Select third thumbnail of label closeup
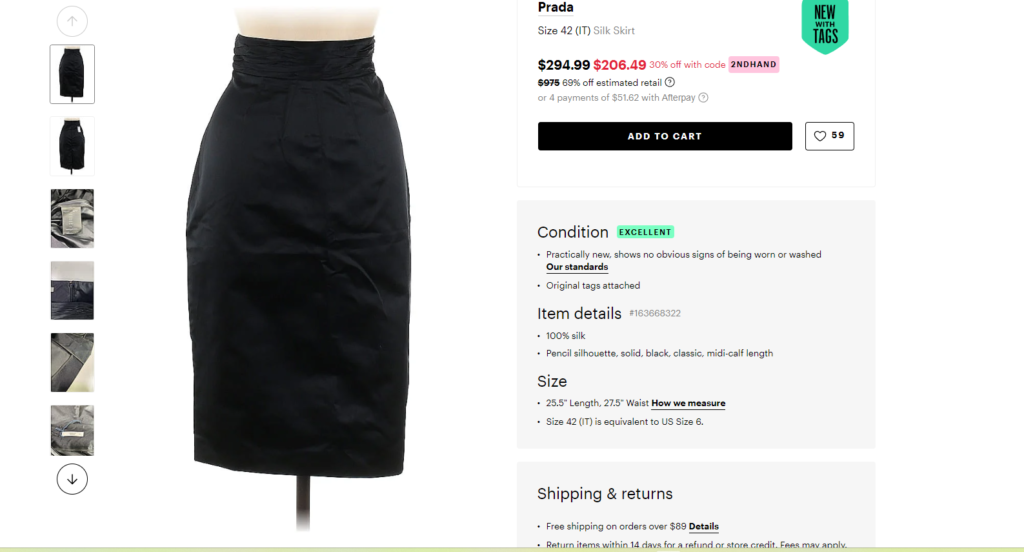The width and height of the screenshot is (1024, 552). coord(72,218)
